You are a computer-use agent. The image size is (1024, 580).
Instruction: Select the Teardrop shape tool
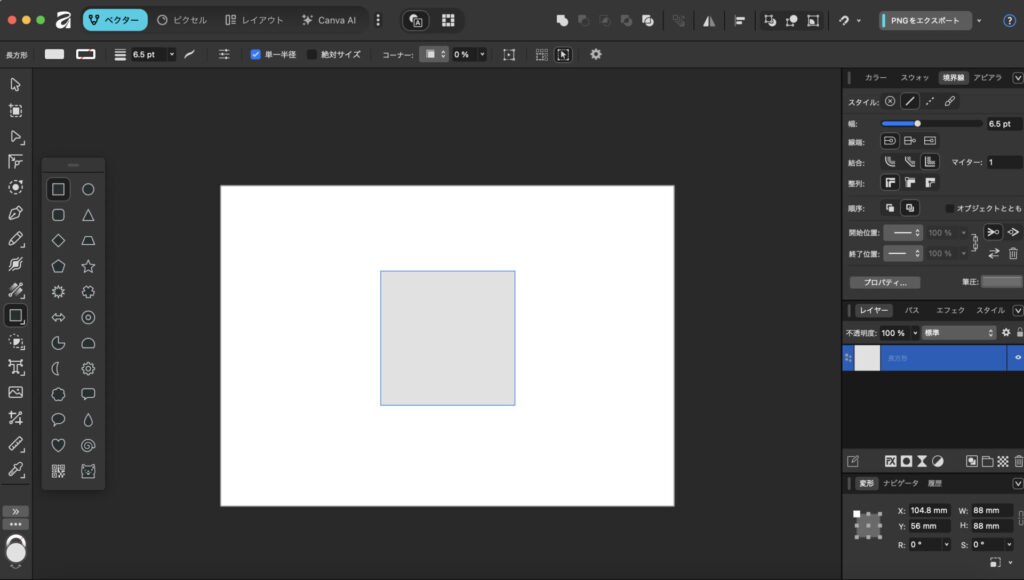click(88, 420)
